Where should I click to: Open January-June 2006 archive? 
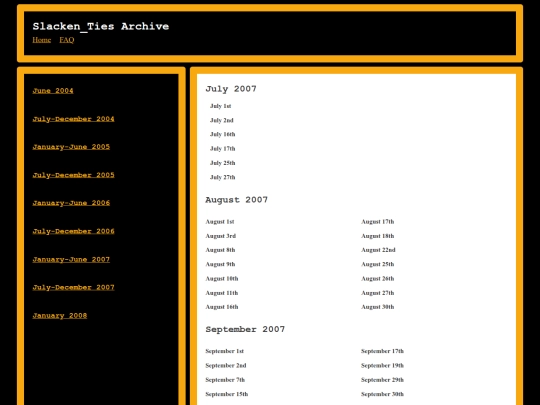coord(71,203)
